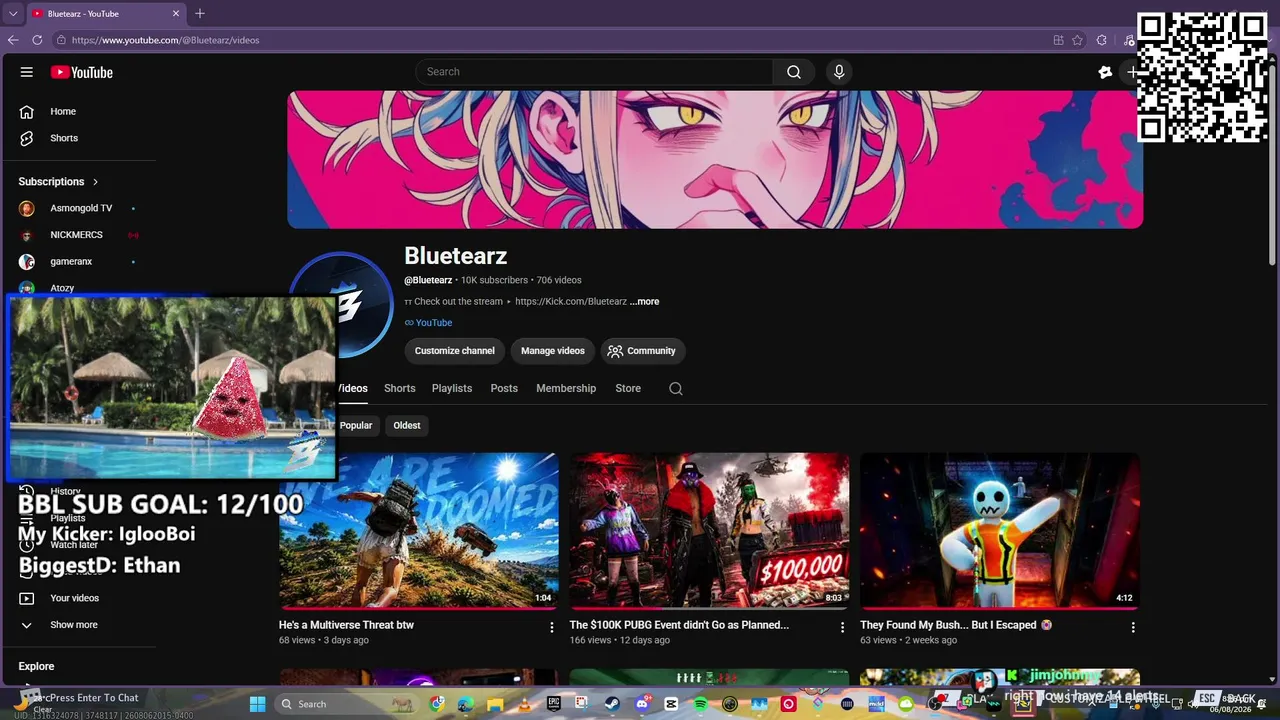
Task: Open the browser tab list dropdown
Action: coord(13,14)
